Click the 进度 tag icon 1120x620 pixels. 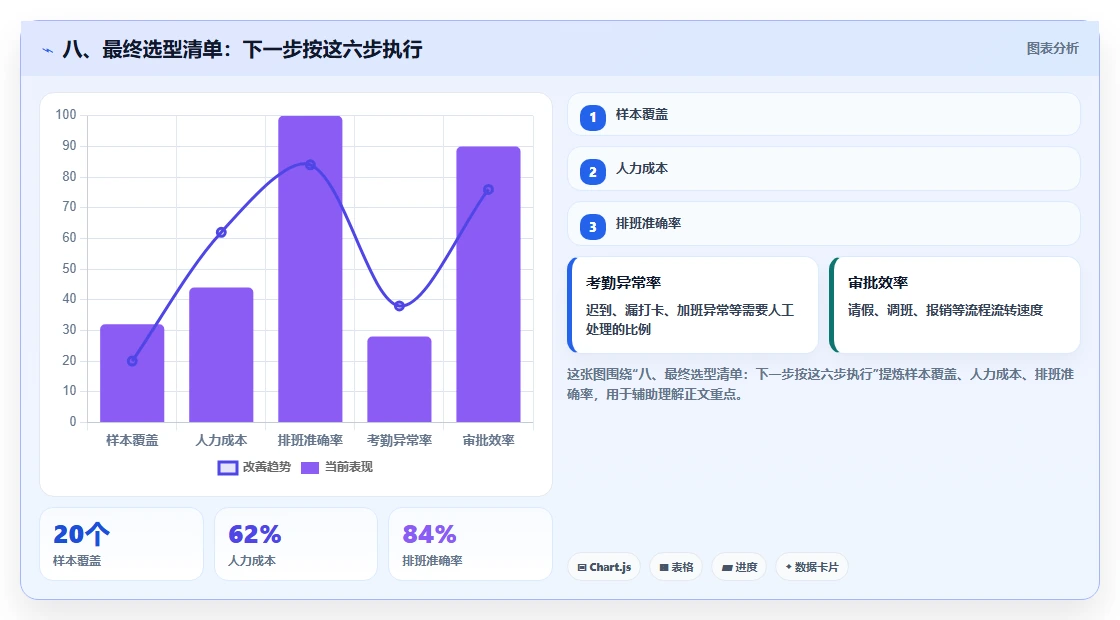click(727, 568)
